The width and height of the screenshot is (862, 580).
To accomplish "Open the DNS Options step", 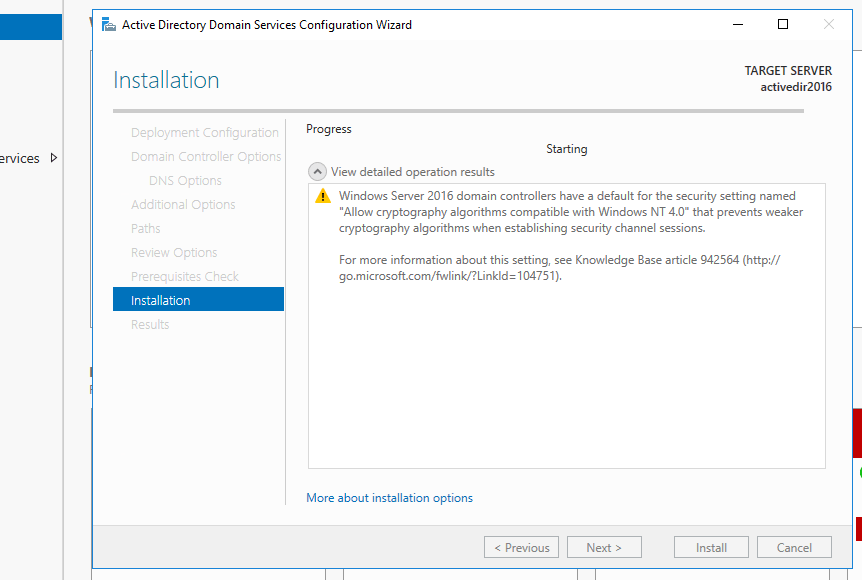I will point(185,181).
